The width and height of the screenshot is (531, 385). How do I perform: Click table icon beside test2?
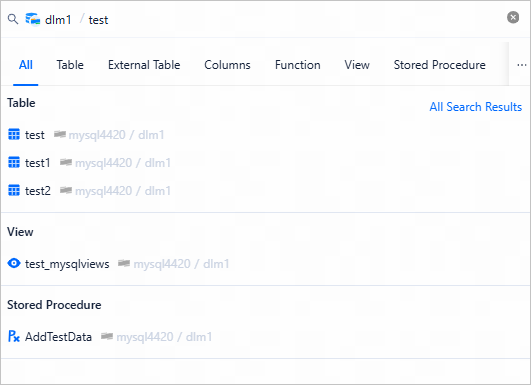coord(14,191)
